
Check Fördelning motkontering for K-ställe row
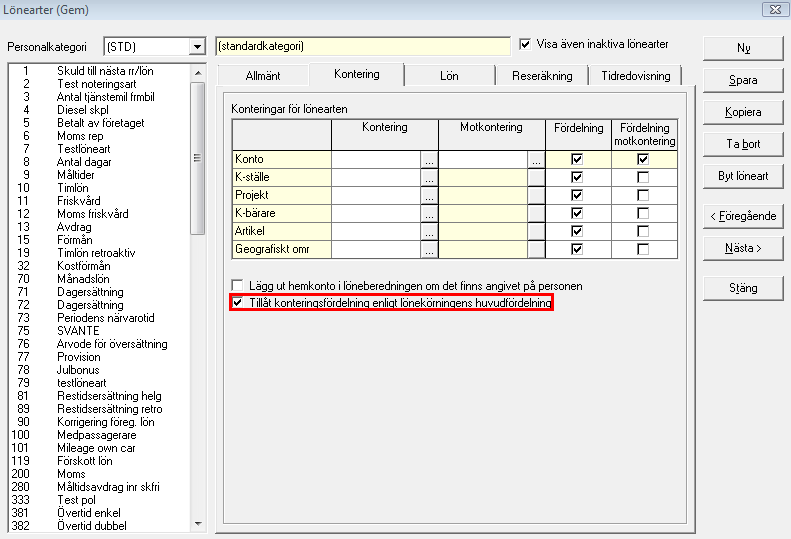tap(643, 178)
